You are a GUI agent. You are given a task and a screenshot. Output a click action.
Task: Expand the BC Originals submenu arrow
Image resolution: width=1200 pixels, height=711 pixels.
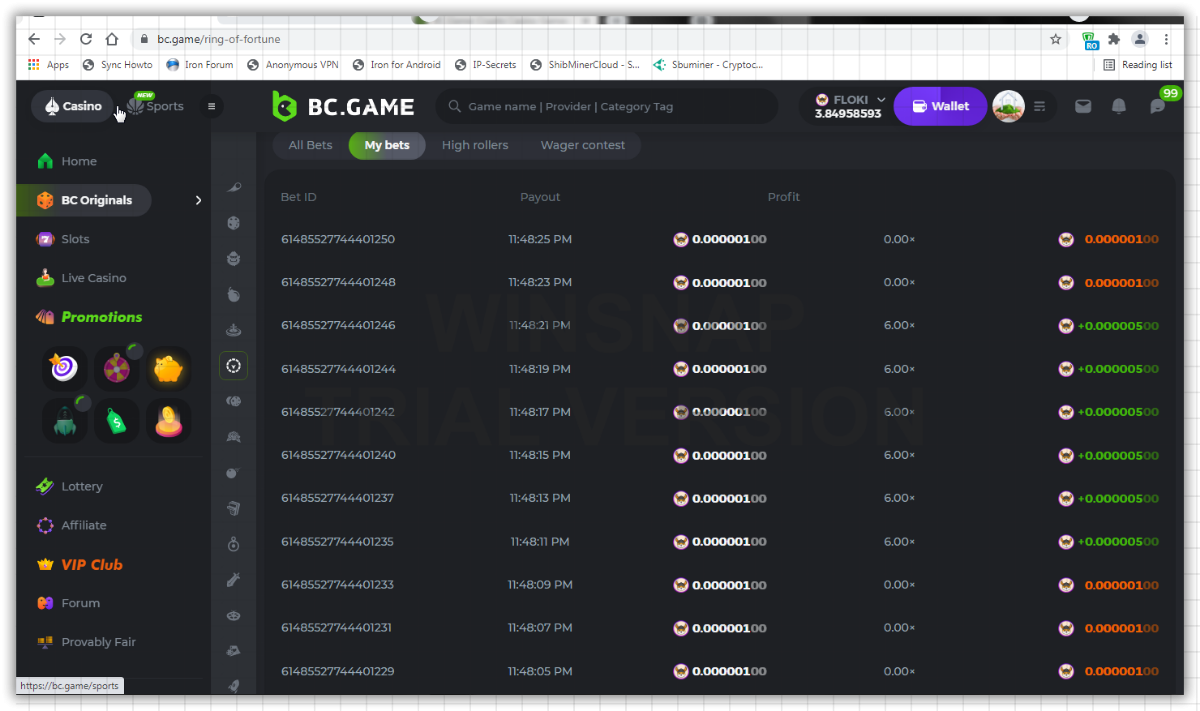point(198,200)
